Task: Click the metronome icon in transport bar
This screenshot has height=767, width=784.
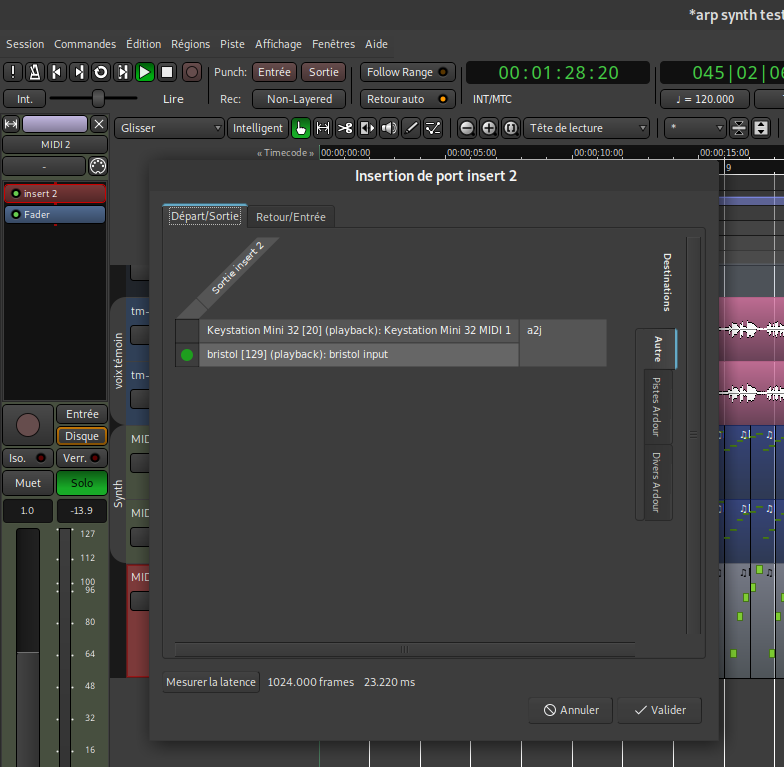Action: coord(34,72)
